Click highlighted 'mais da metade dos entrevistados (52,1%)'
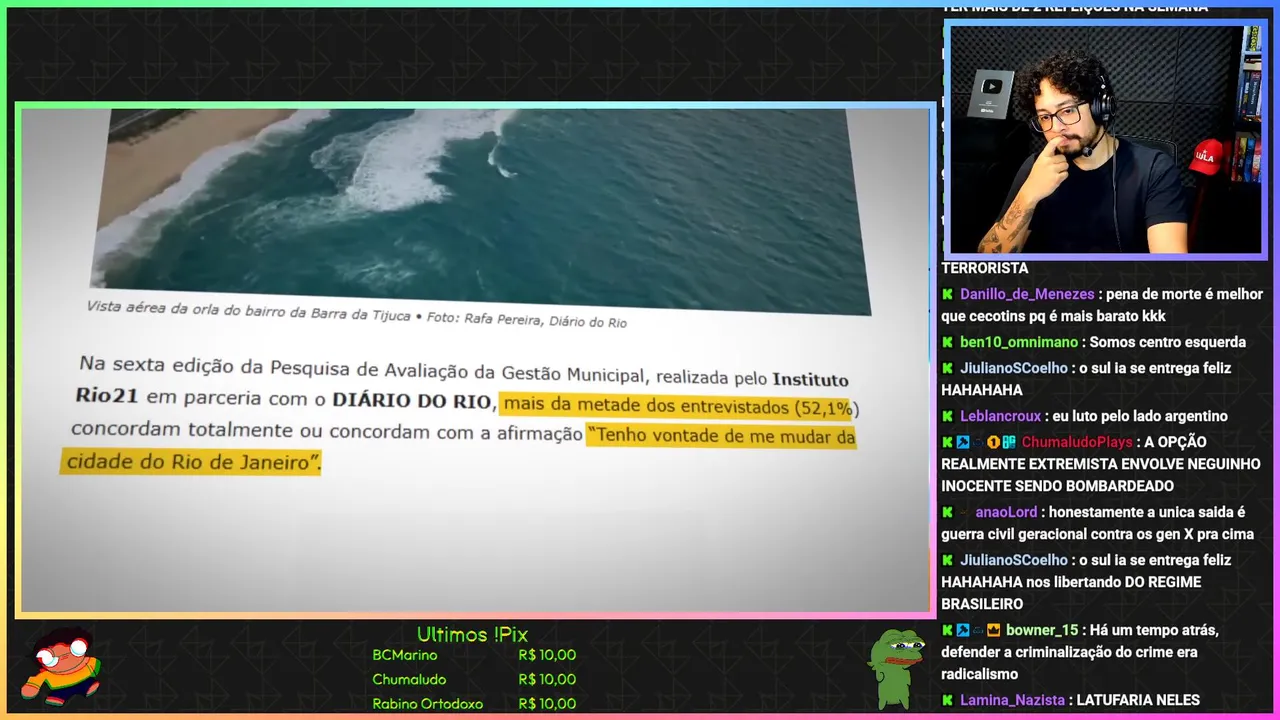 (680, 407)
